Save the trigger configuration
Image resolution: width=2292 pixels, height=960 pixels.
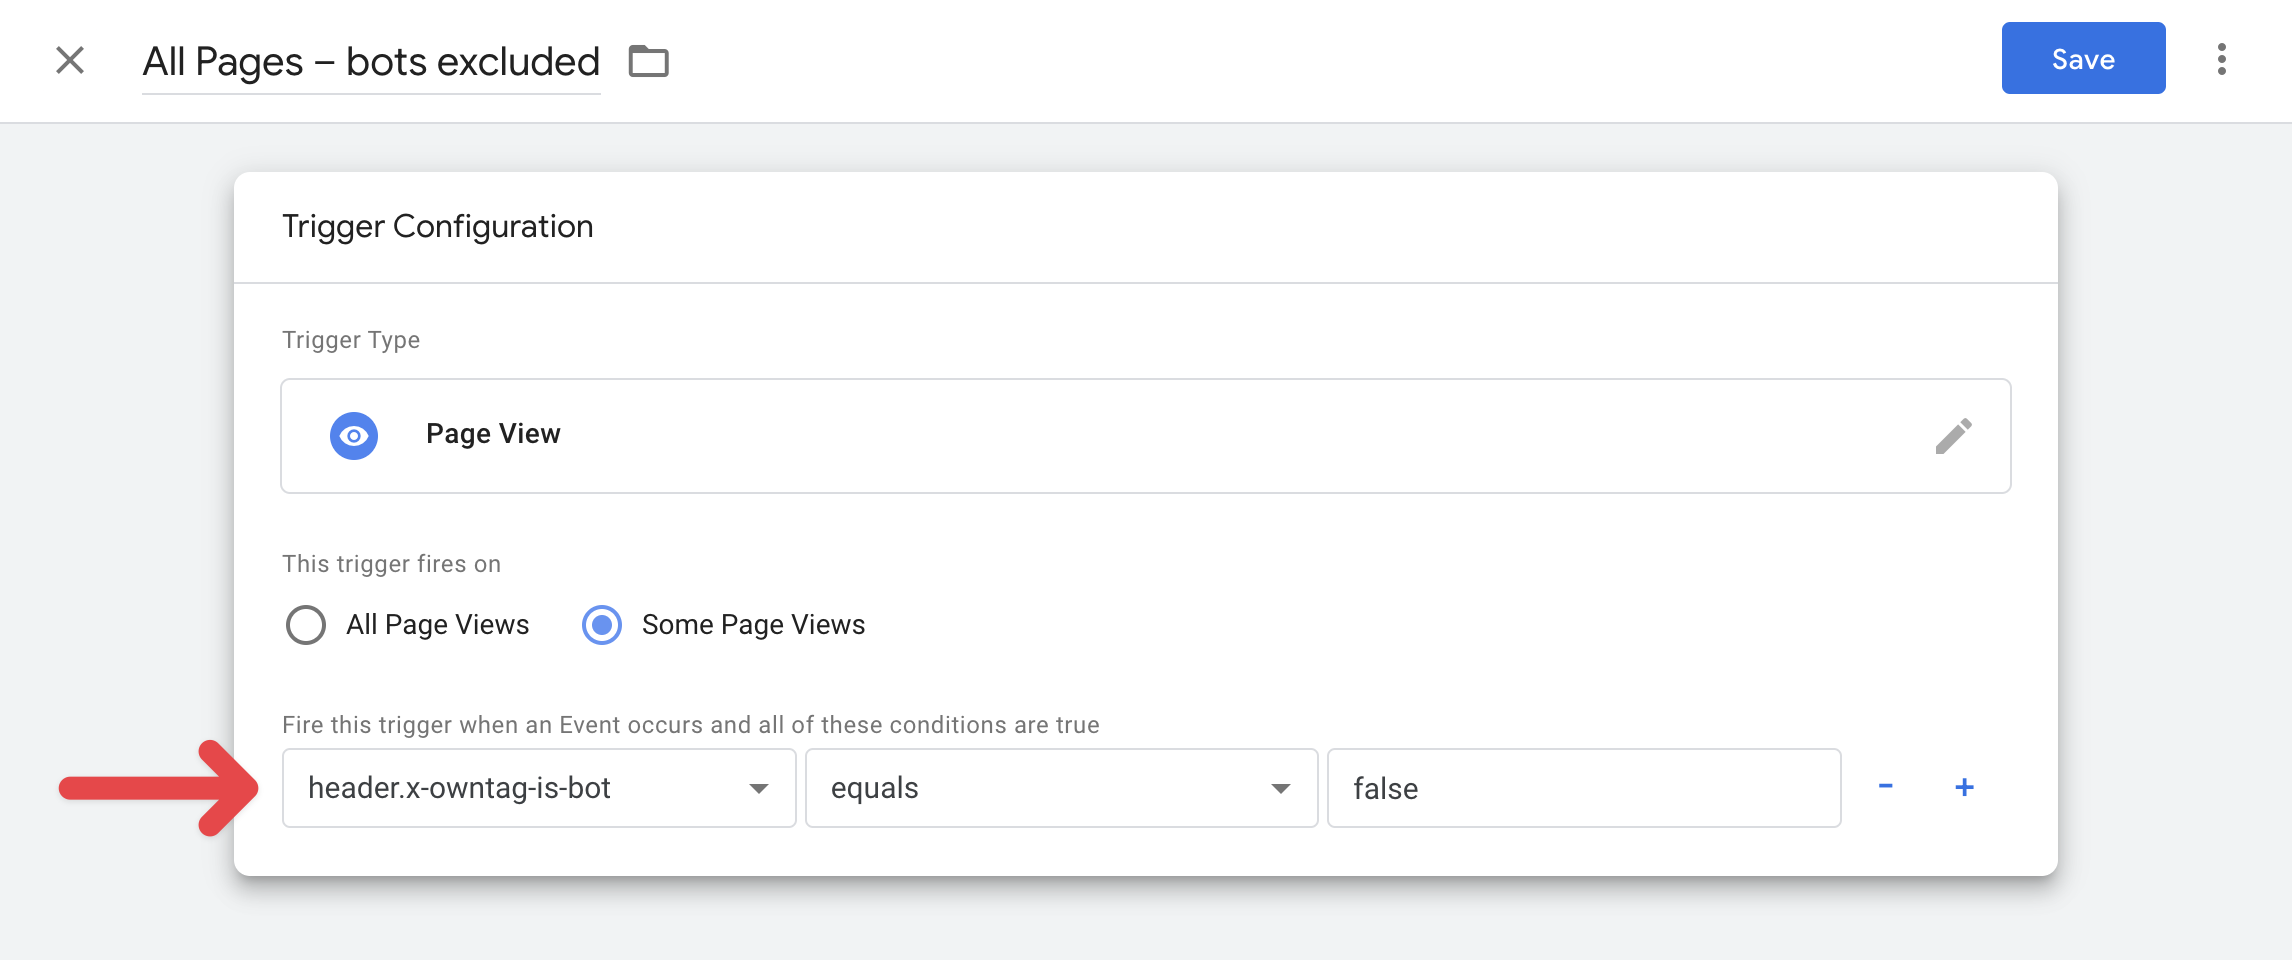click(x=2083, y=59)
